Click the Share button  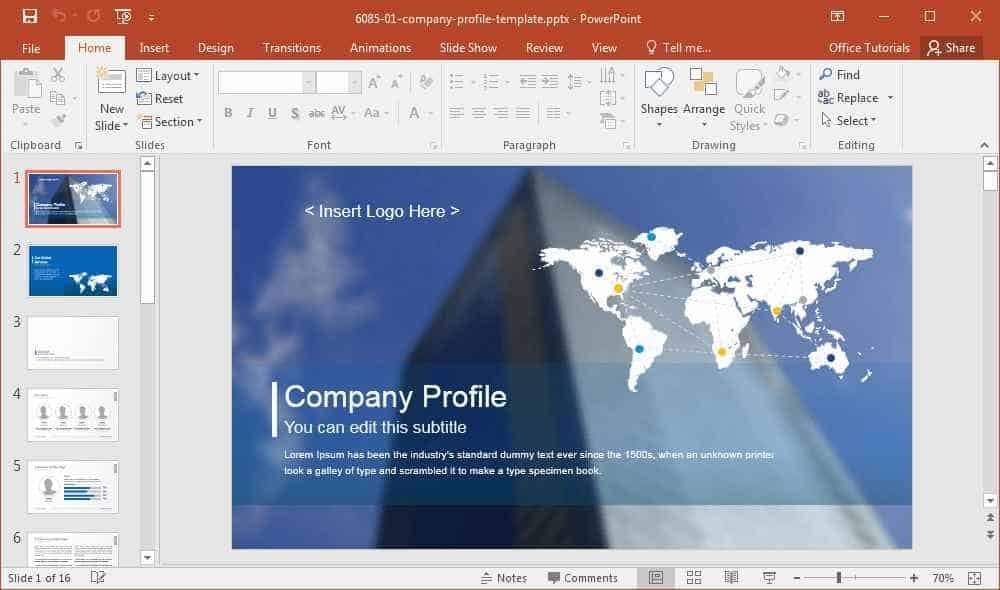952,48
